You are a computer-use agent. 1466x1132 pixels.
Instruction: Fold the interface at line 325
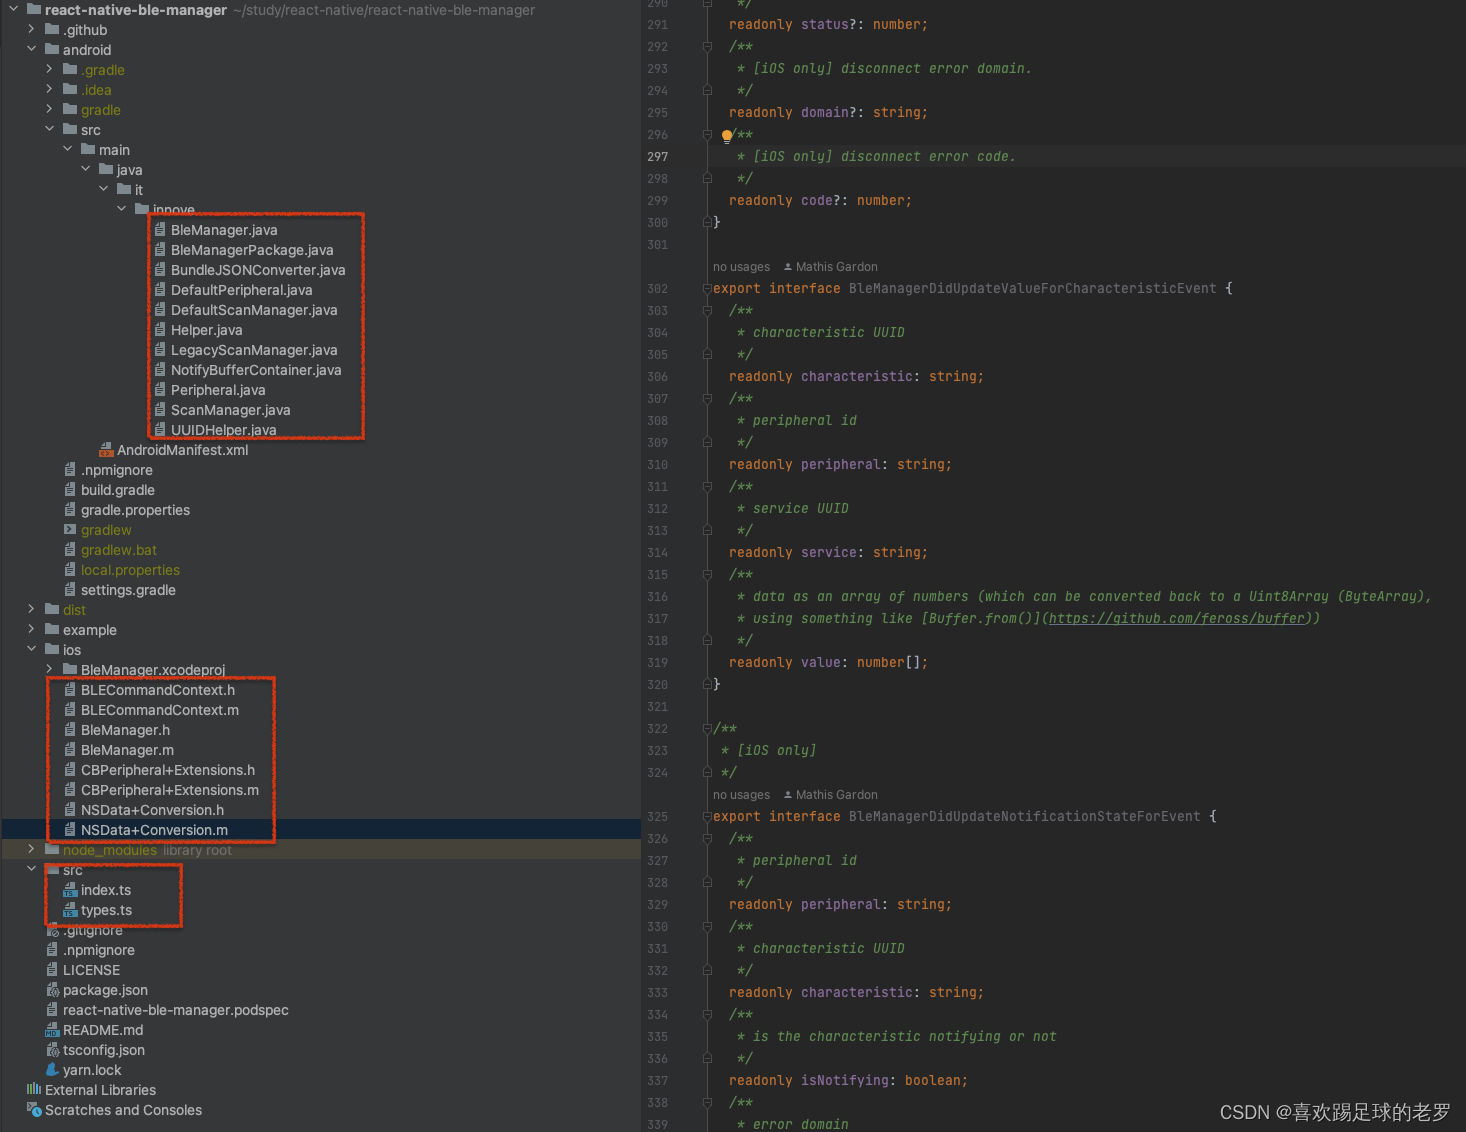pyautogui.click(x=707, y=817)
